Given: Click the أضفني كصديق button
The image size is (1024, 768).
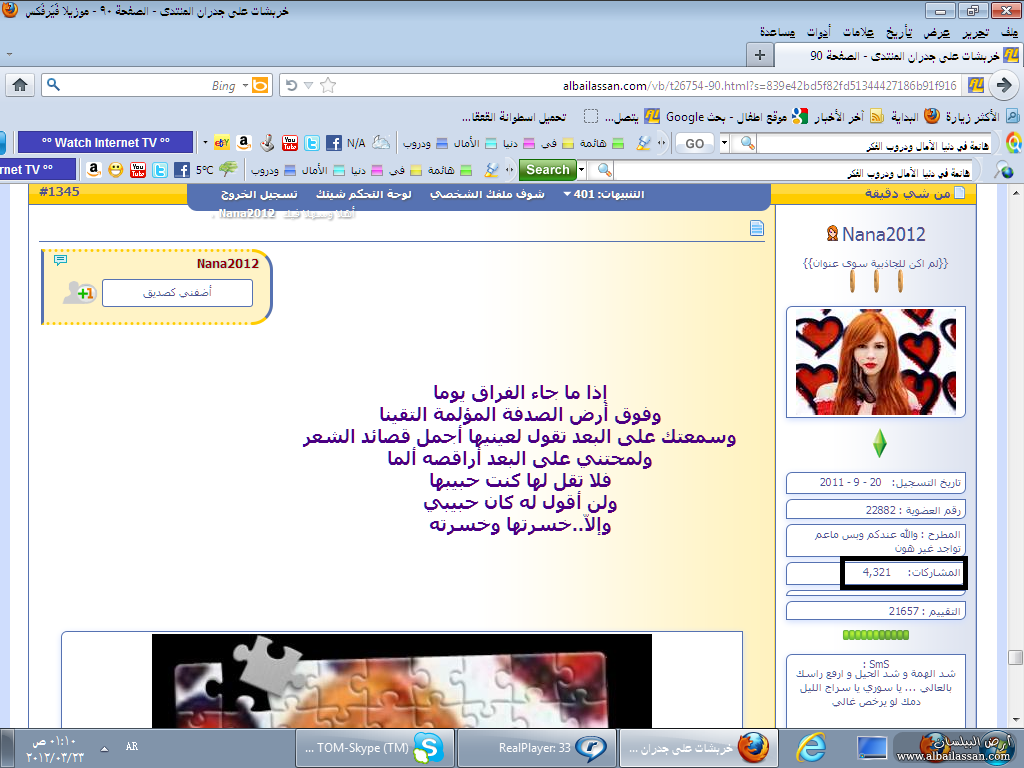Looking at the screenshot, I should [x=178, y=293].
